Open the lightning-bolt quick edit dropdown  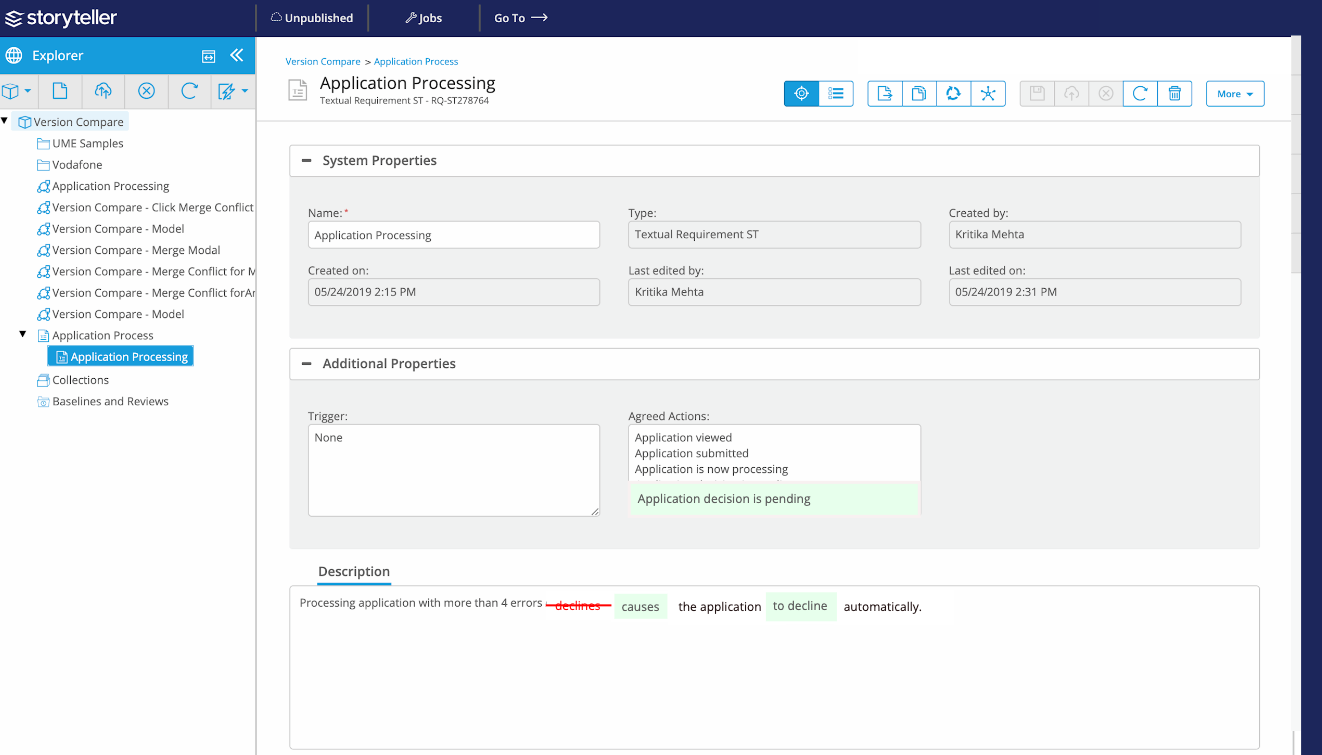click(x=232, y=91)
